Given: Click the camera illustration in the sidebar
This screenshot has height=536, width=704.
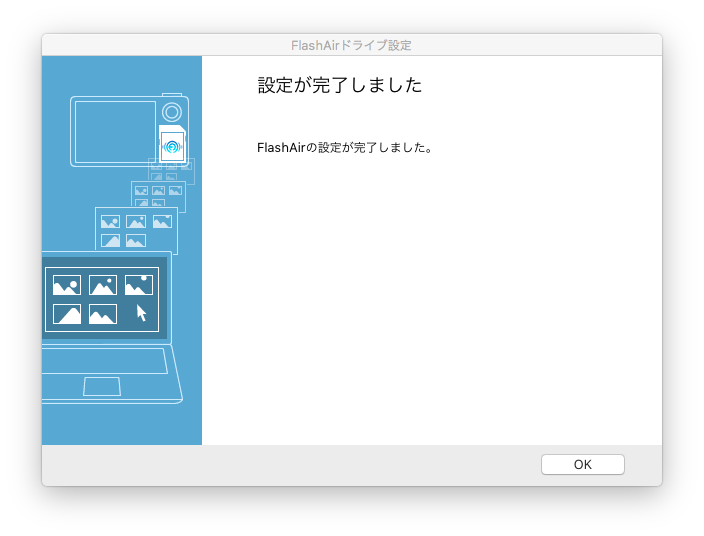Looking at the screenshot, I should pyautogui.click(x=129, y=130).
